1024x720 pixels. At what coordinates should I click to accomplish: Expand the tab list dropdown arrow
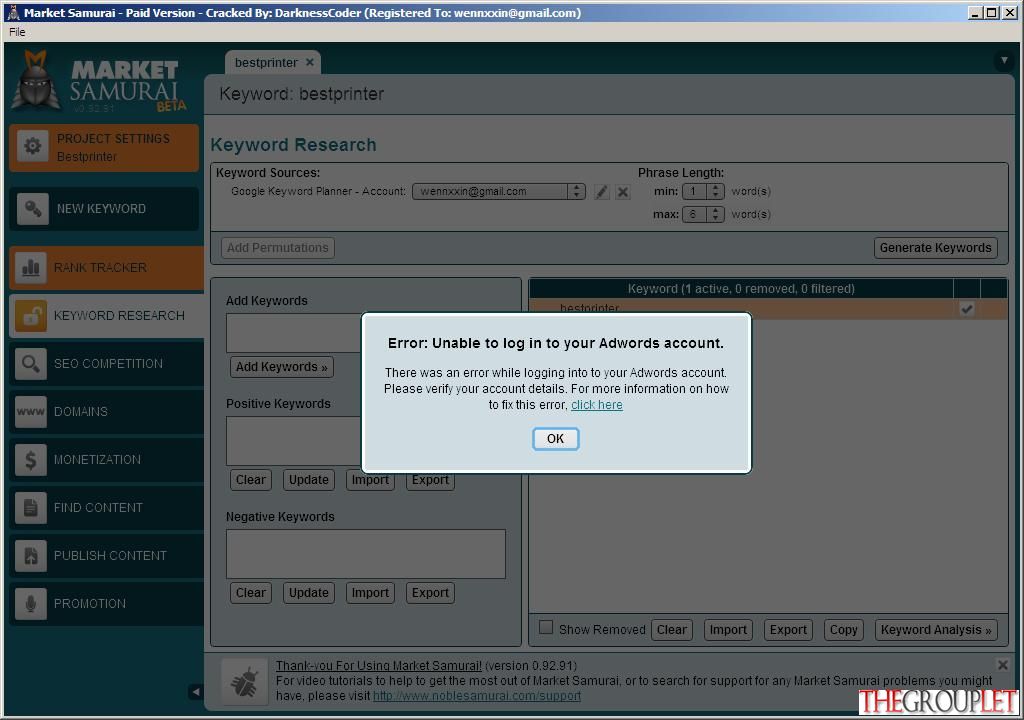point(1004,61)
